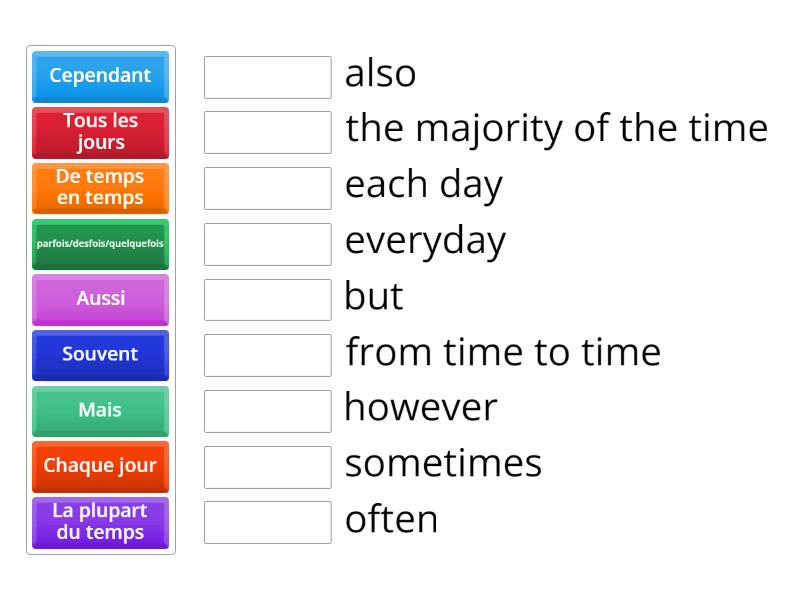The image size is (800, 600).
Task: Select the Souvent tile
Action: [x=100, y=355]
